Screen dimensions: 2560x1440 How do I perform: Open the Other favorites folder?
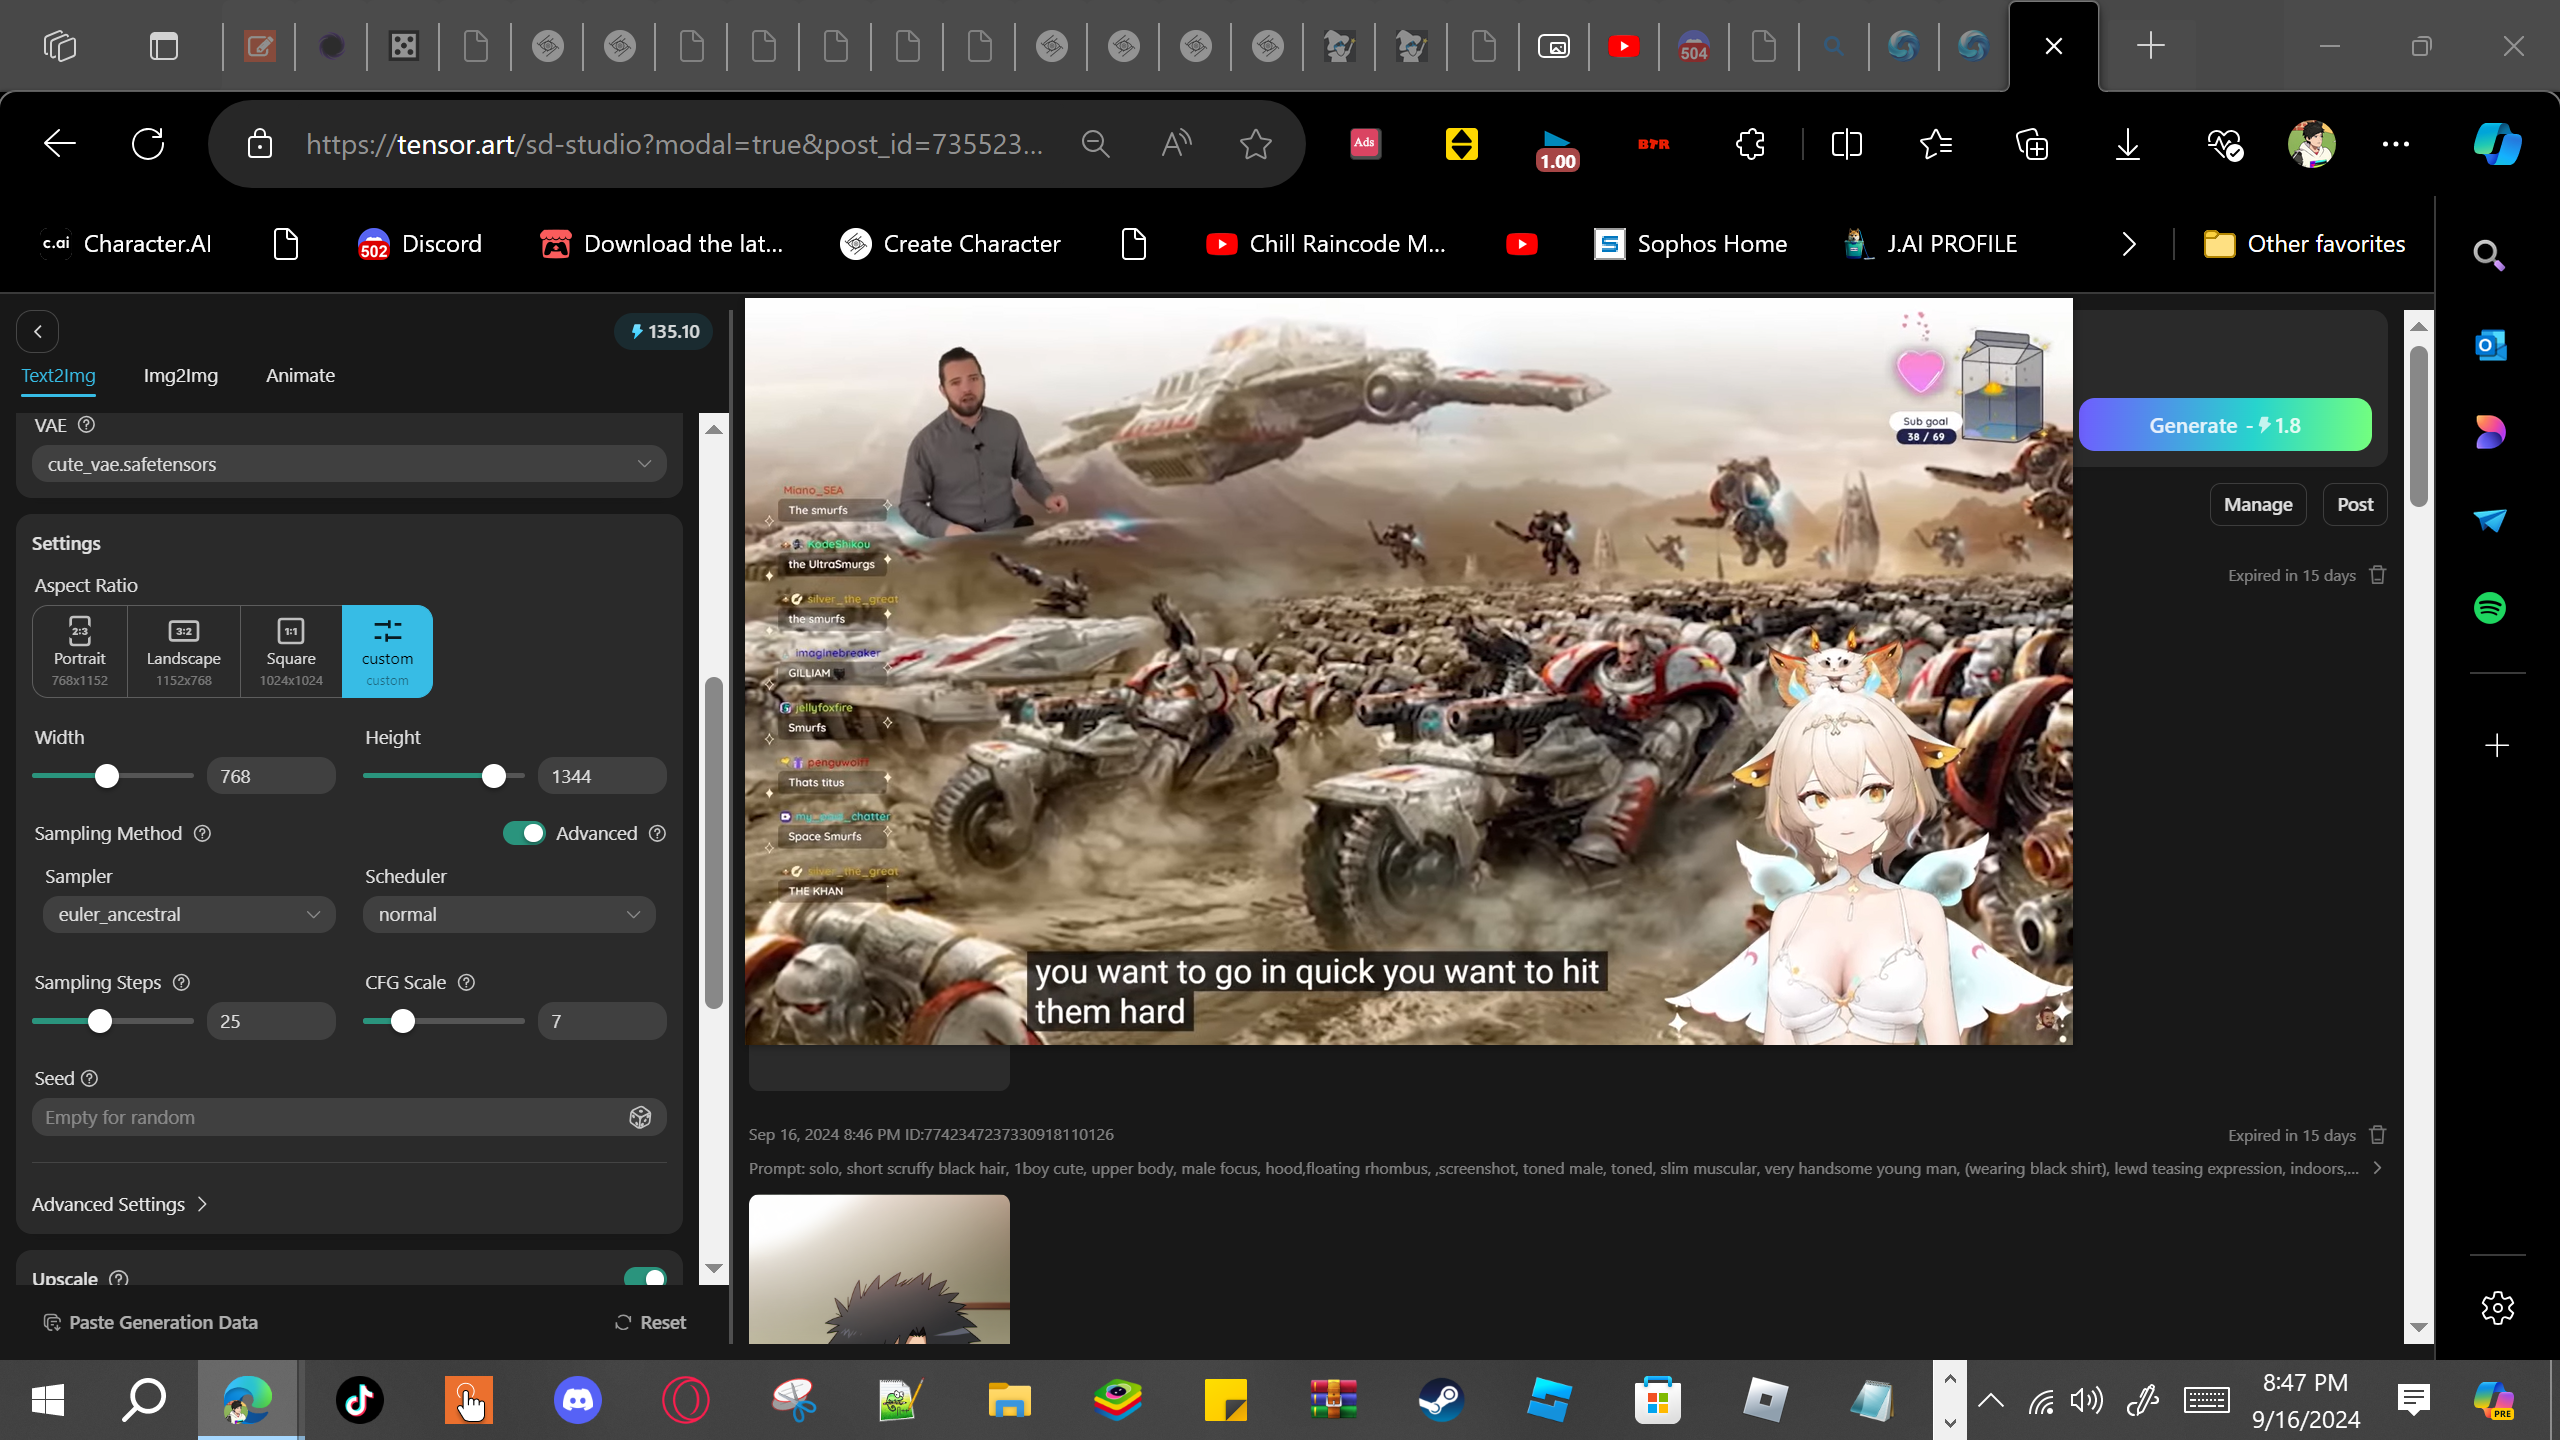click(2305, 244)
